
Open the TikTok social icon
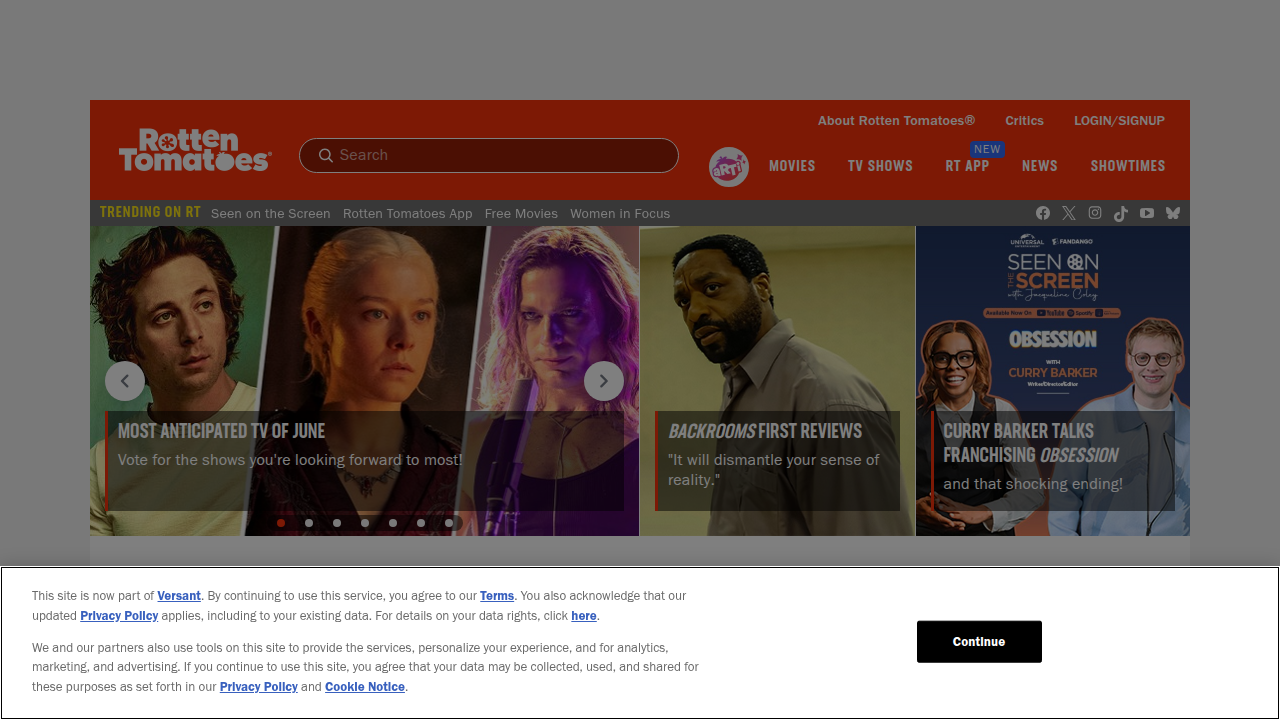(x=1121, y=213)
